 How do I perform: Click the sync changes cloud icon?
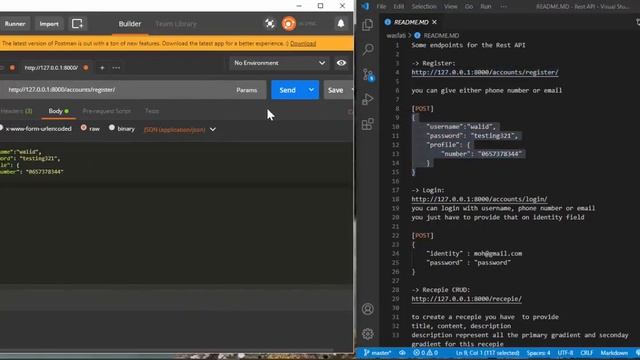402,353
